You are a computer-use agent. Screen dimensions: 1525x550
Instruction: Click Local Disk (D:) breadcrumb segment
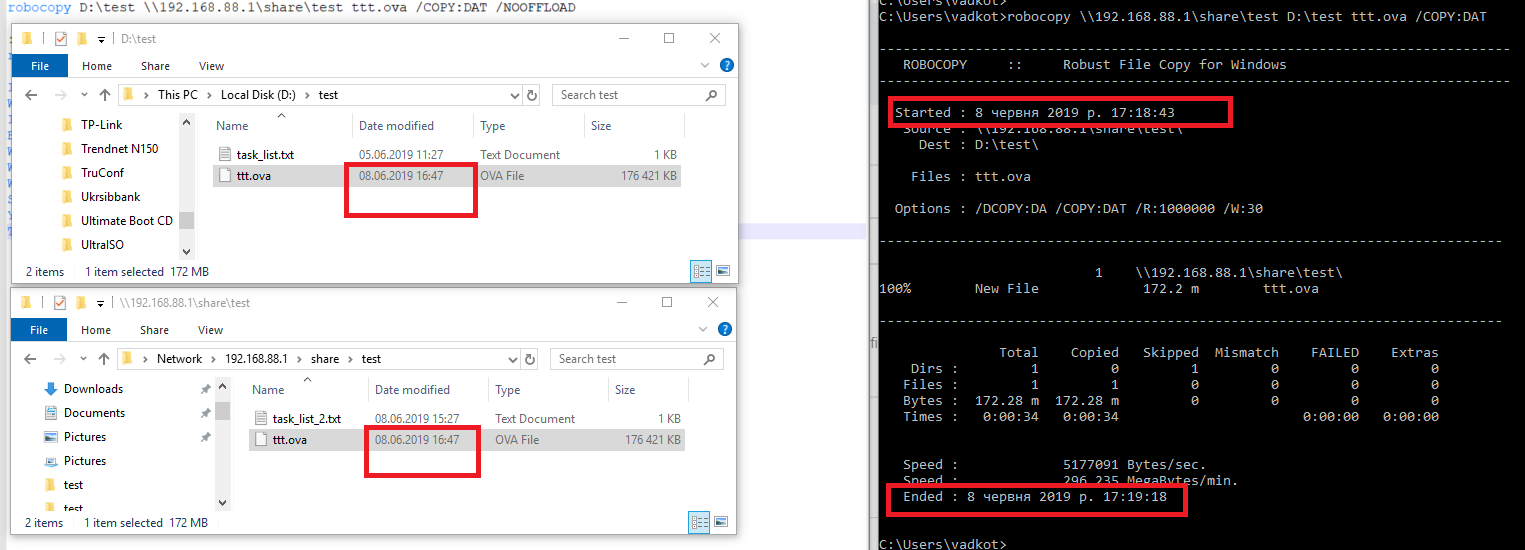259,95
